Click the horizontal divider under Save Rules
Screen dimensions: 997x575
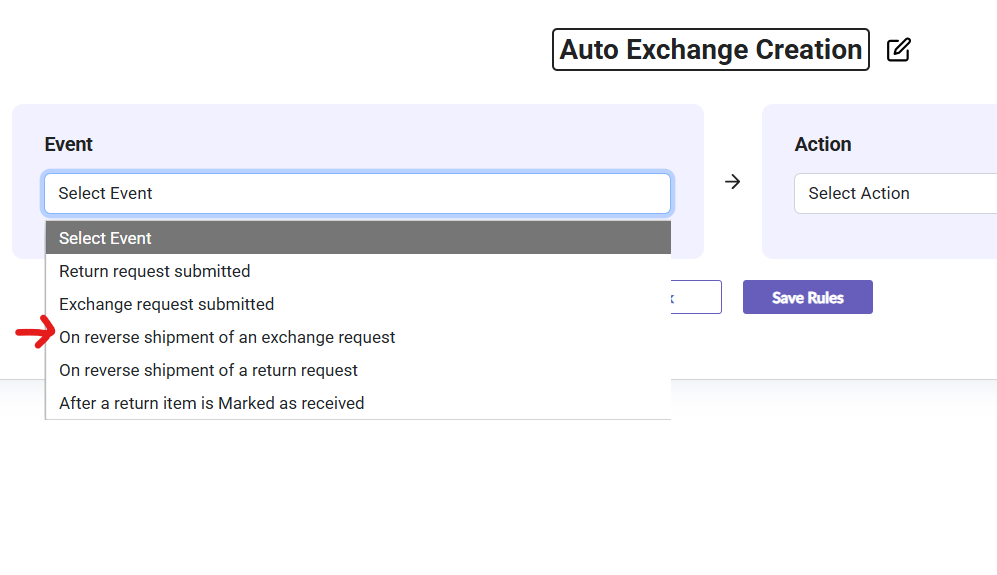click(x=830, y=380)
